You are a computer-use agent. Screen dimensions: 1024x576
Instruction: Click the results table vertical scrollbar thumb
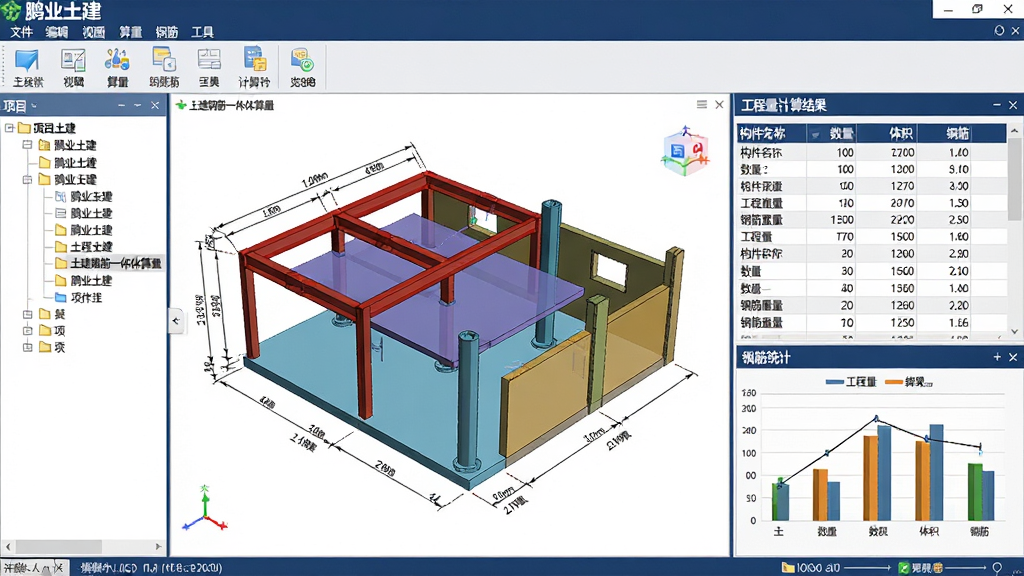tap(1014, 180)
